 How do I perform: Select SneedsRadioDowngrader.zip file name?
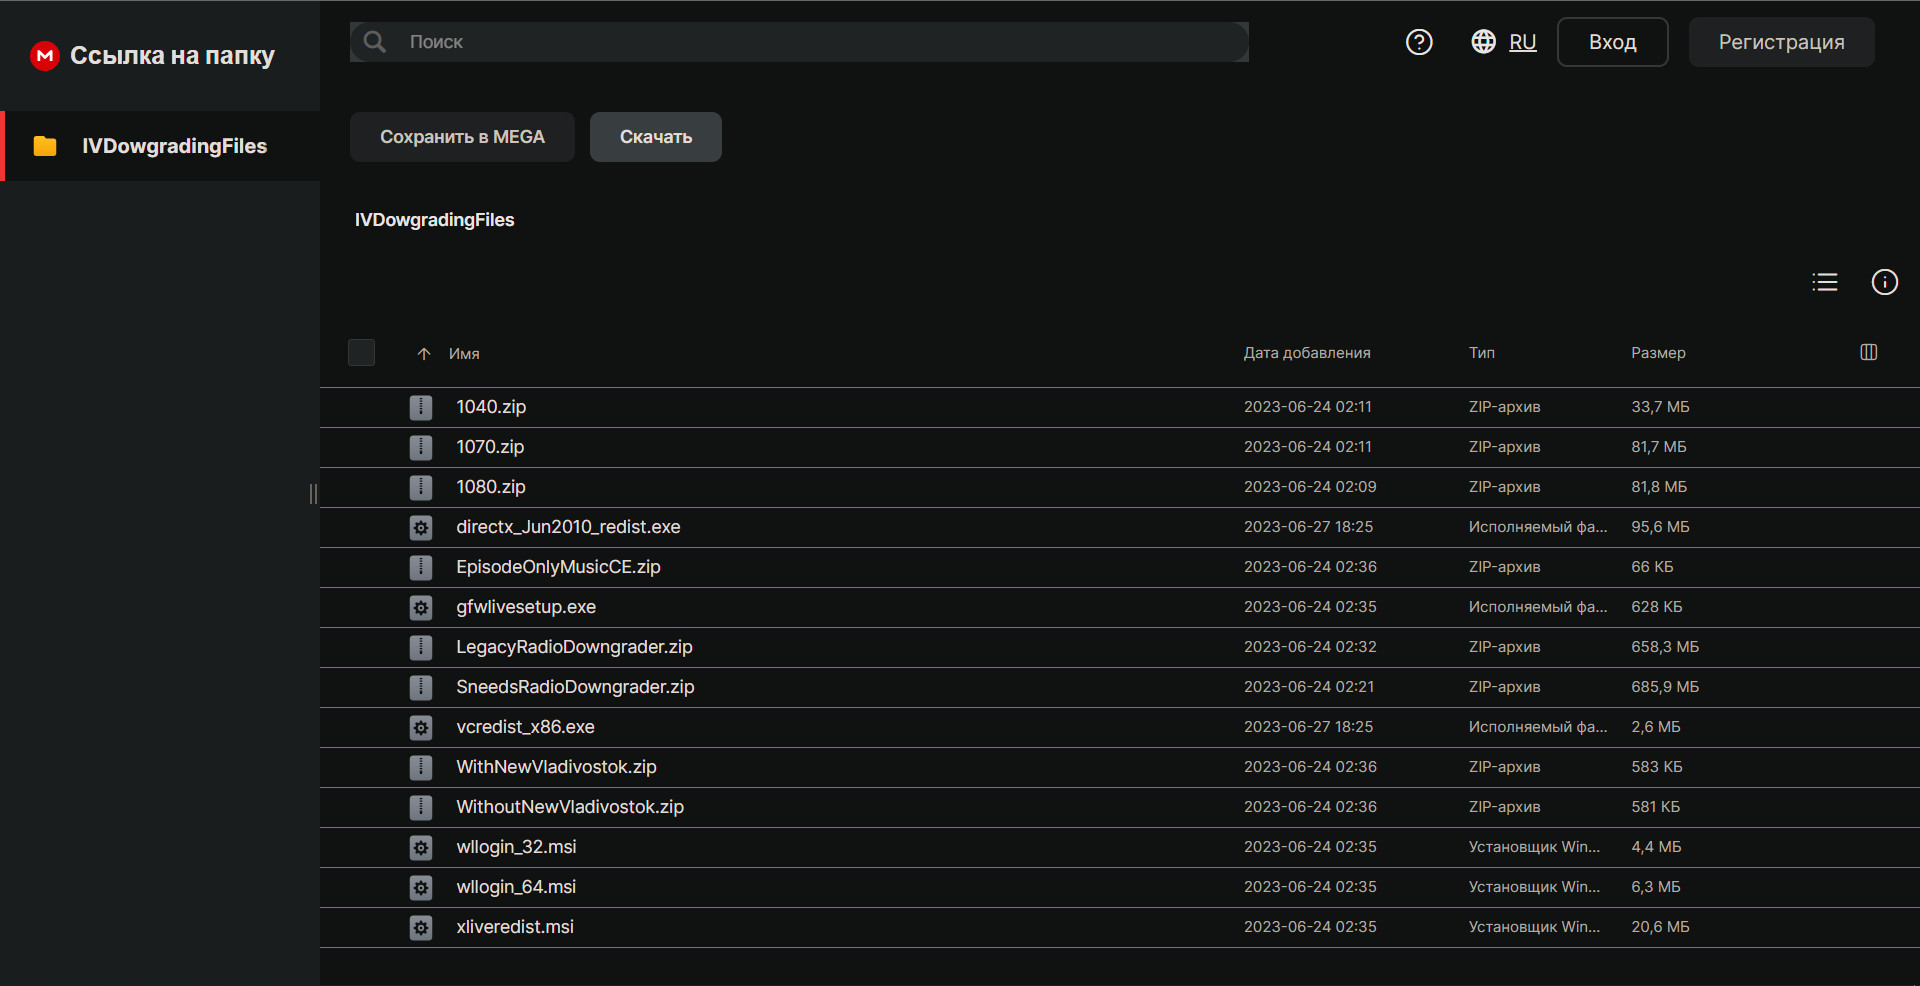click(x=575, y=687)
